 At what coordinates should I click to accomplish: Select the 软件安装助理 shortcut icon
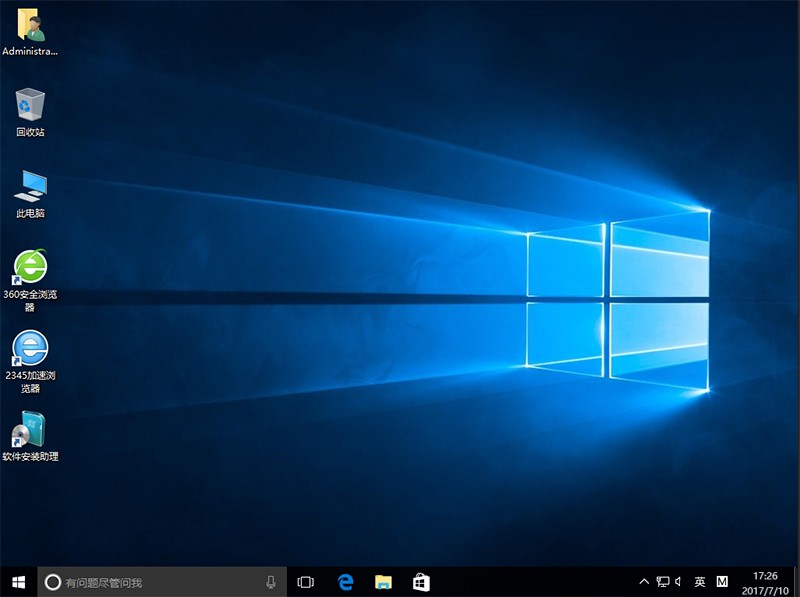tap(30, 437)
